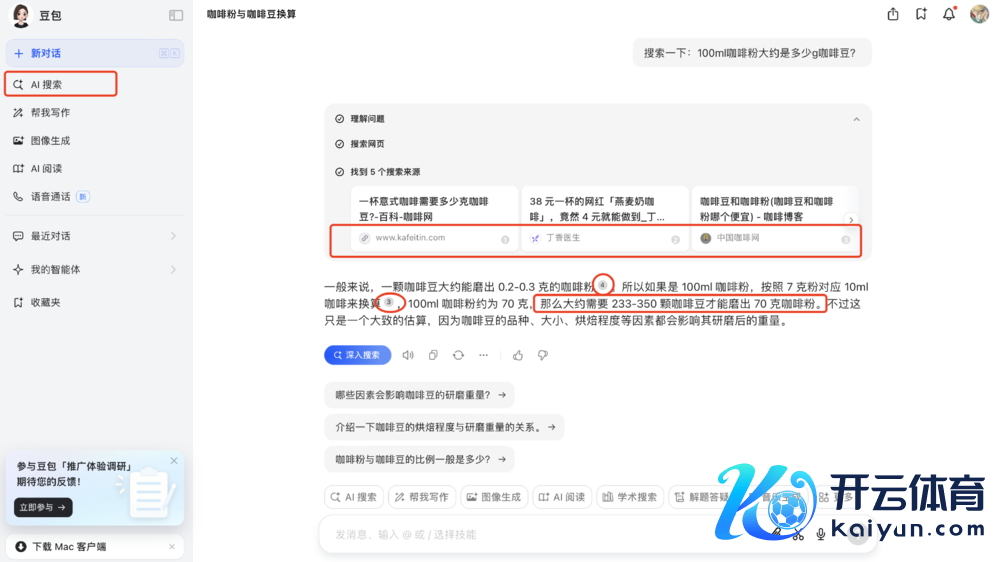Start a new conversation with 新对话
Image resolution: width=1000 pixels, height=562 pixels.
click(94, 53)
